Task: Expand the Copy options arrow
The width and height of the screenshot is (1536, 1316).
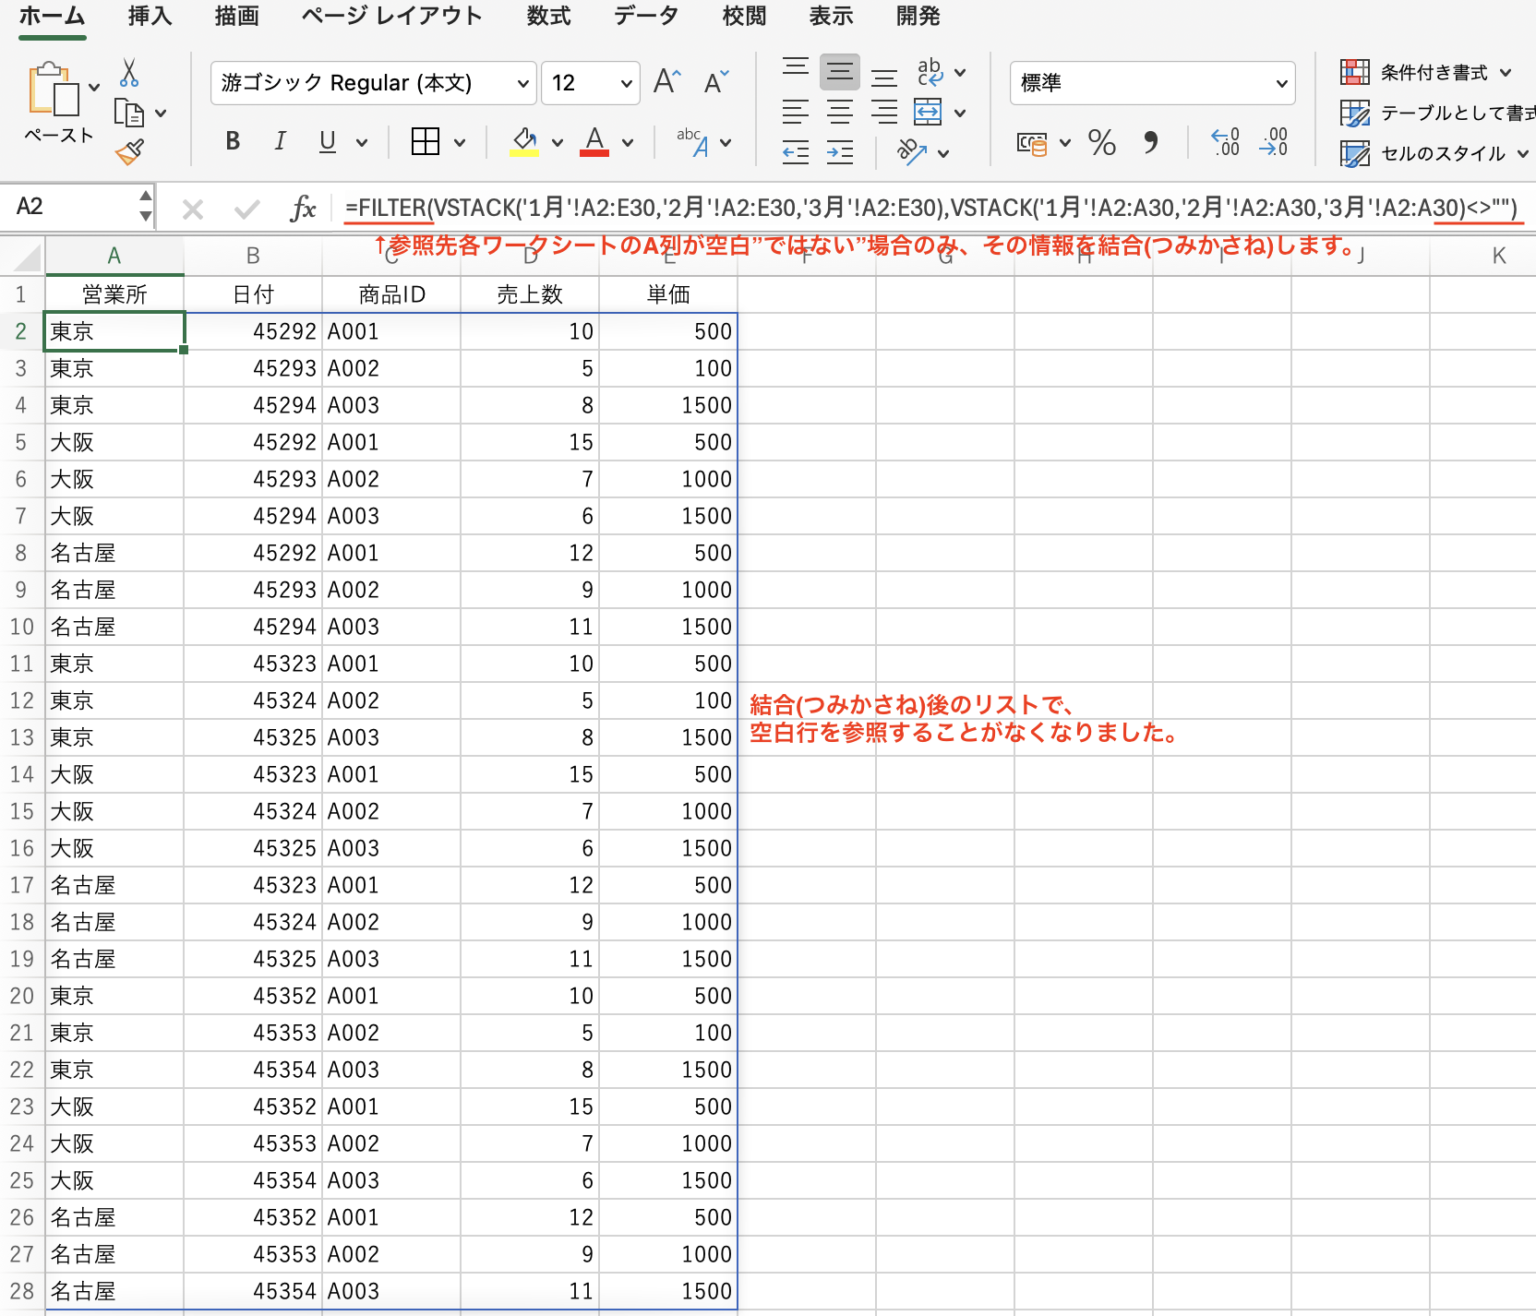Action: point(161,114)
